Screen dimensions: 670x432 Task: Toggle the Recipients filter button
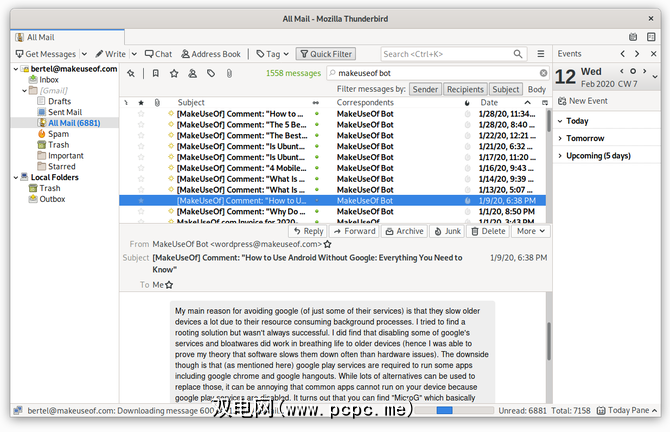465,89
